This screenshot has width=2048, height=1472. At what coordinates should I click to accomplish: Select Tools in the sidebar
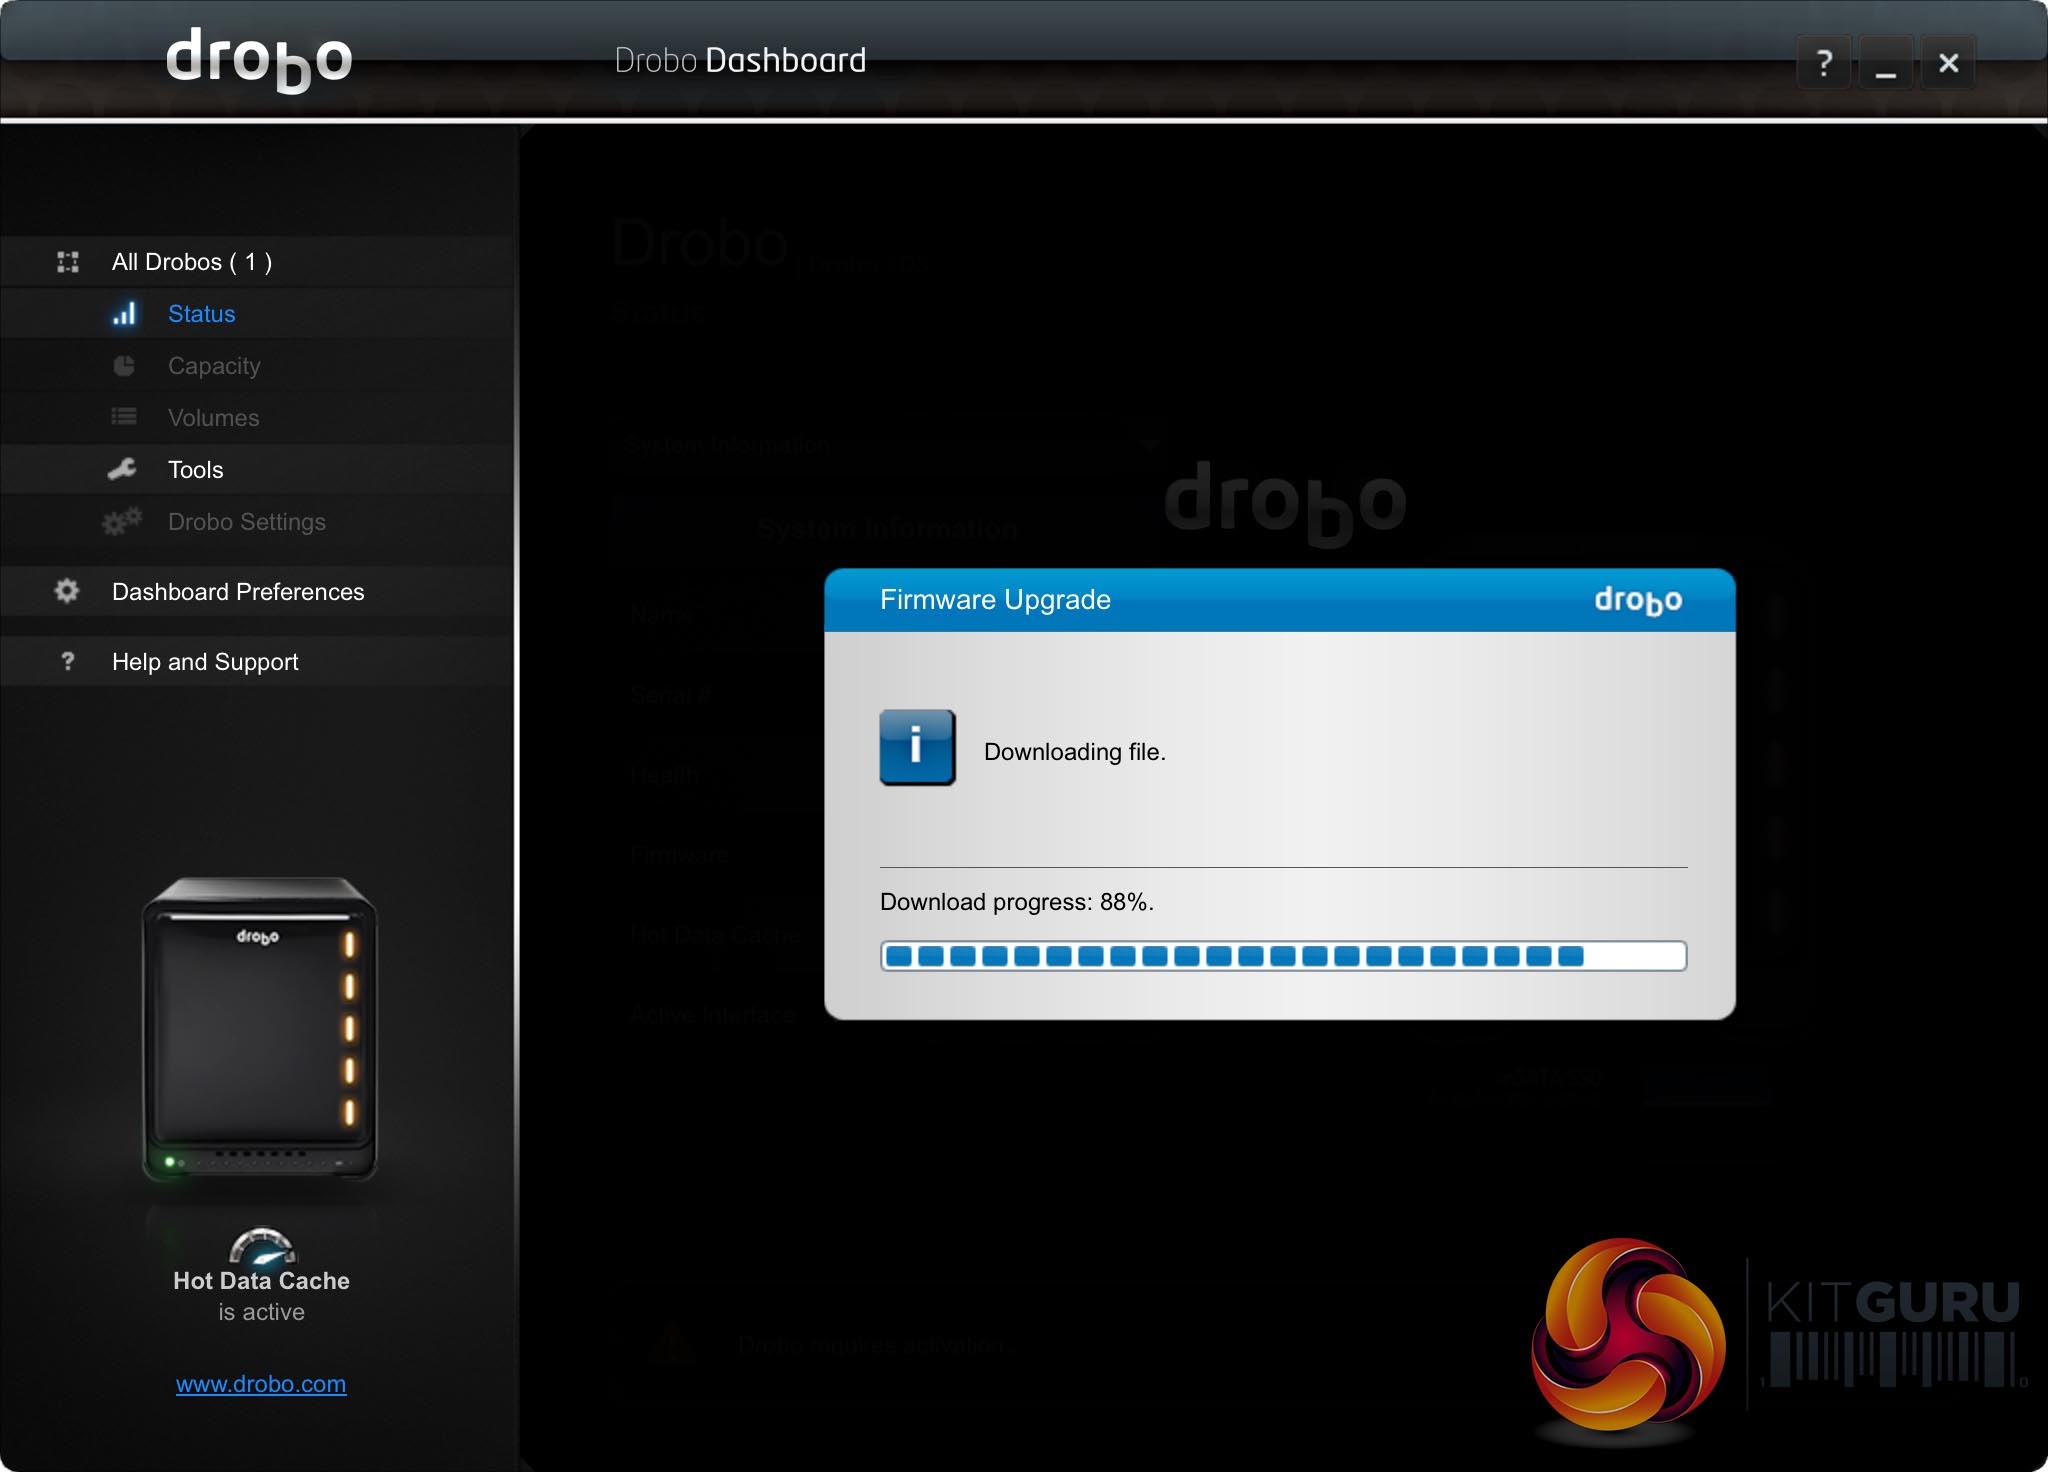pyautogui.click(x=195, y=470)
